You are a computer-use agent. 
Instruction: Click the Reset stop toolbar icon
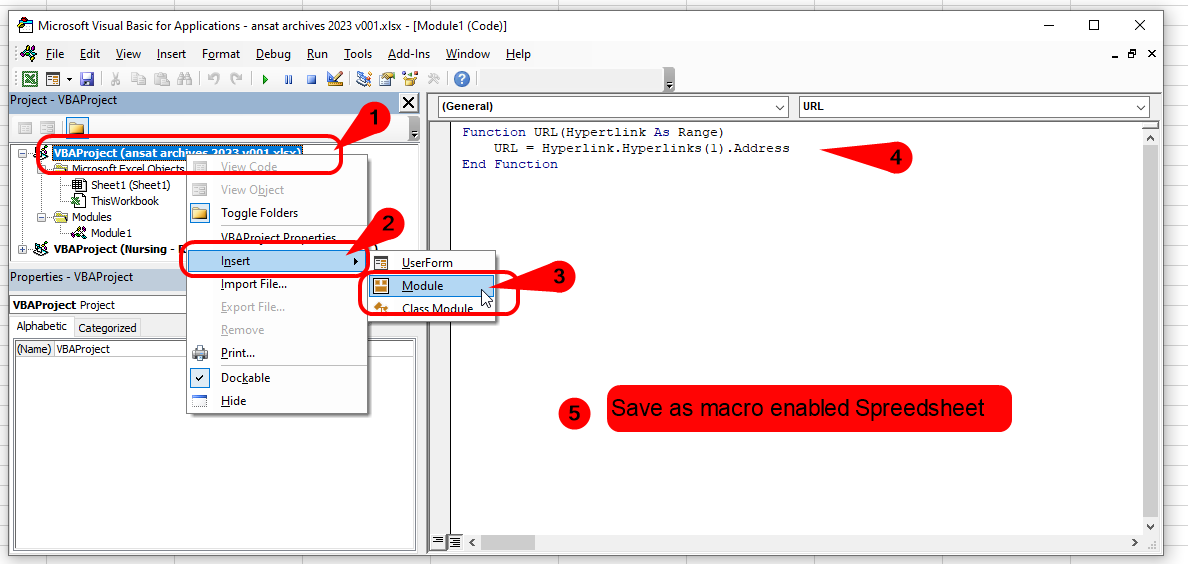click(x=311, y=79)
